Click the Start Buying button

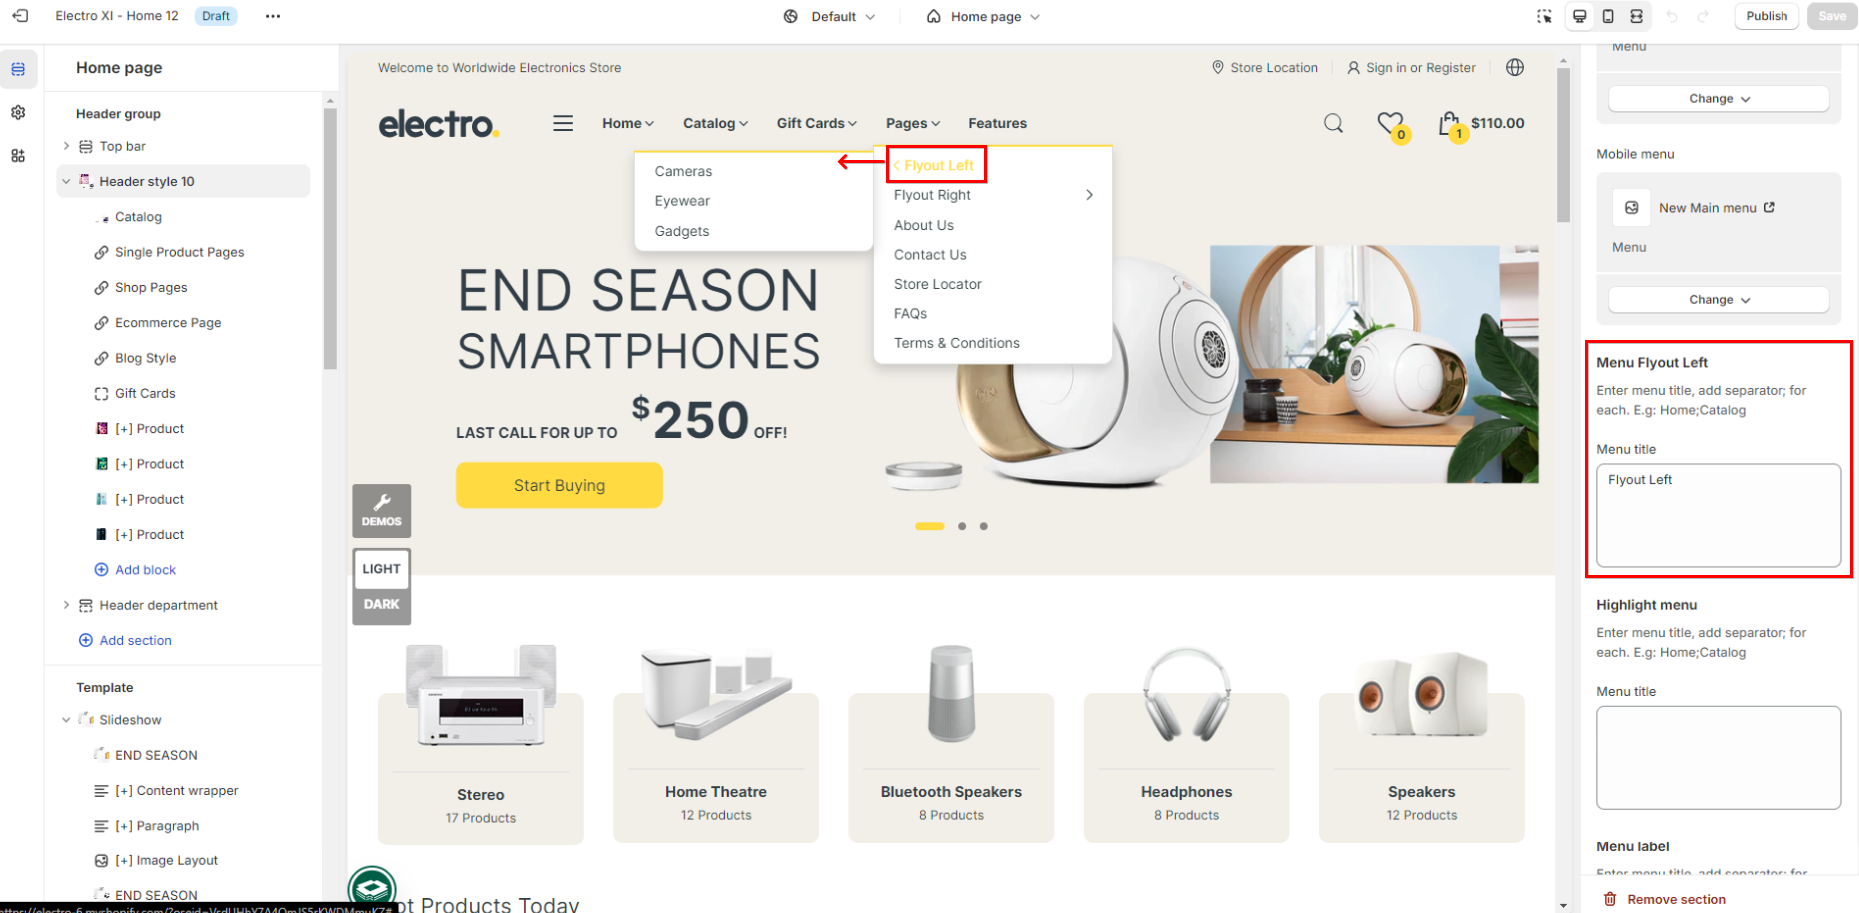pos(559,485)
